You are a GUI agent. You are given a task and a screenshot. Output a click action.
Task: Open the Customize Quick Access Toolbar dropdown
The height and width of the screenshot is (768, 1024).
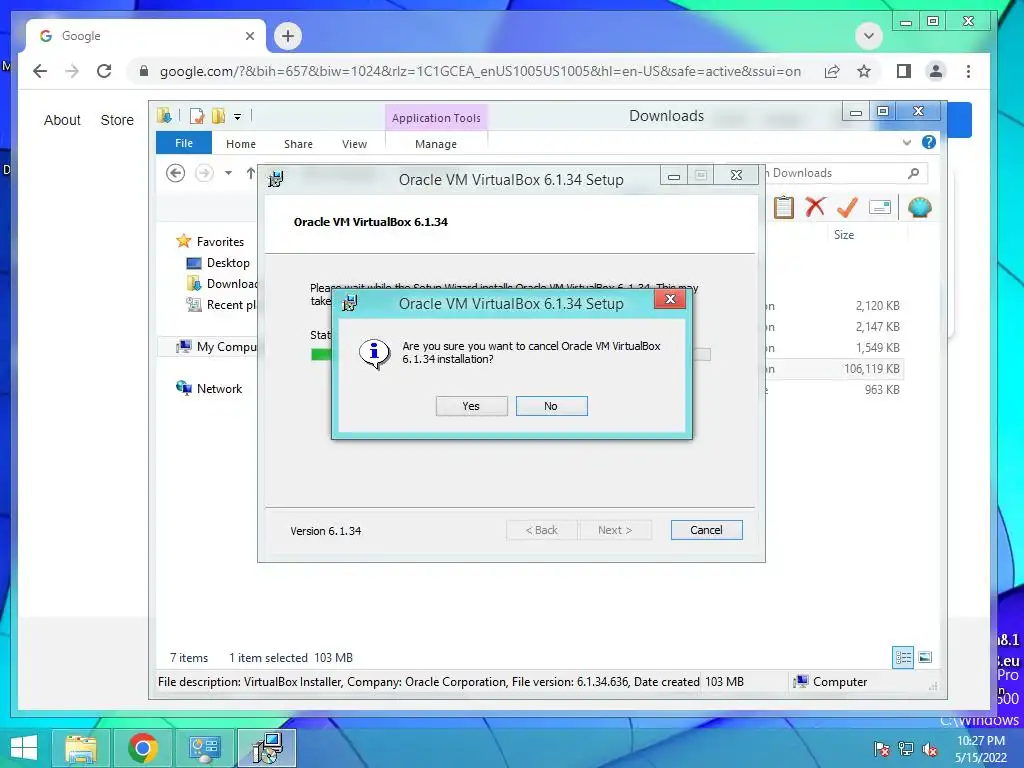238,117
